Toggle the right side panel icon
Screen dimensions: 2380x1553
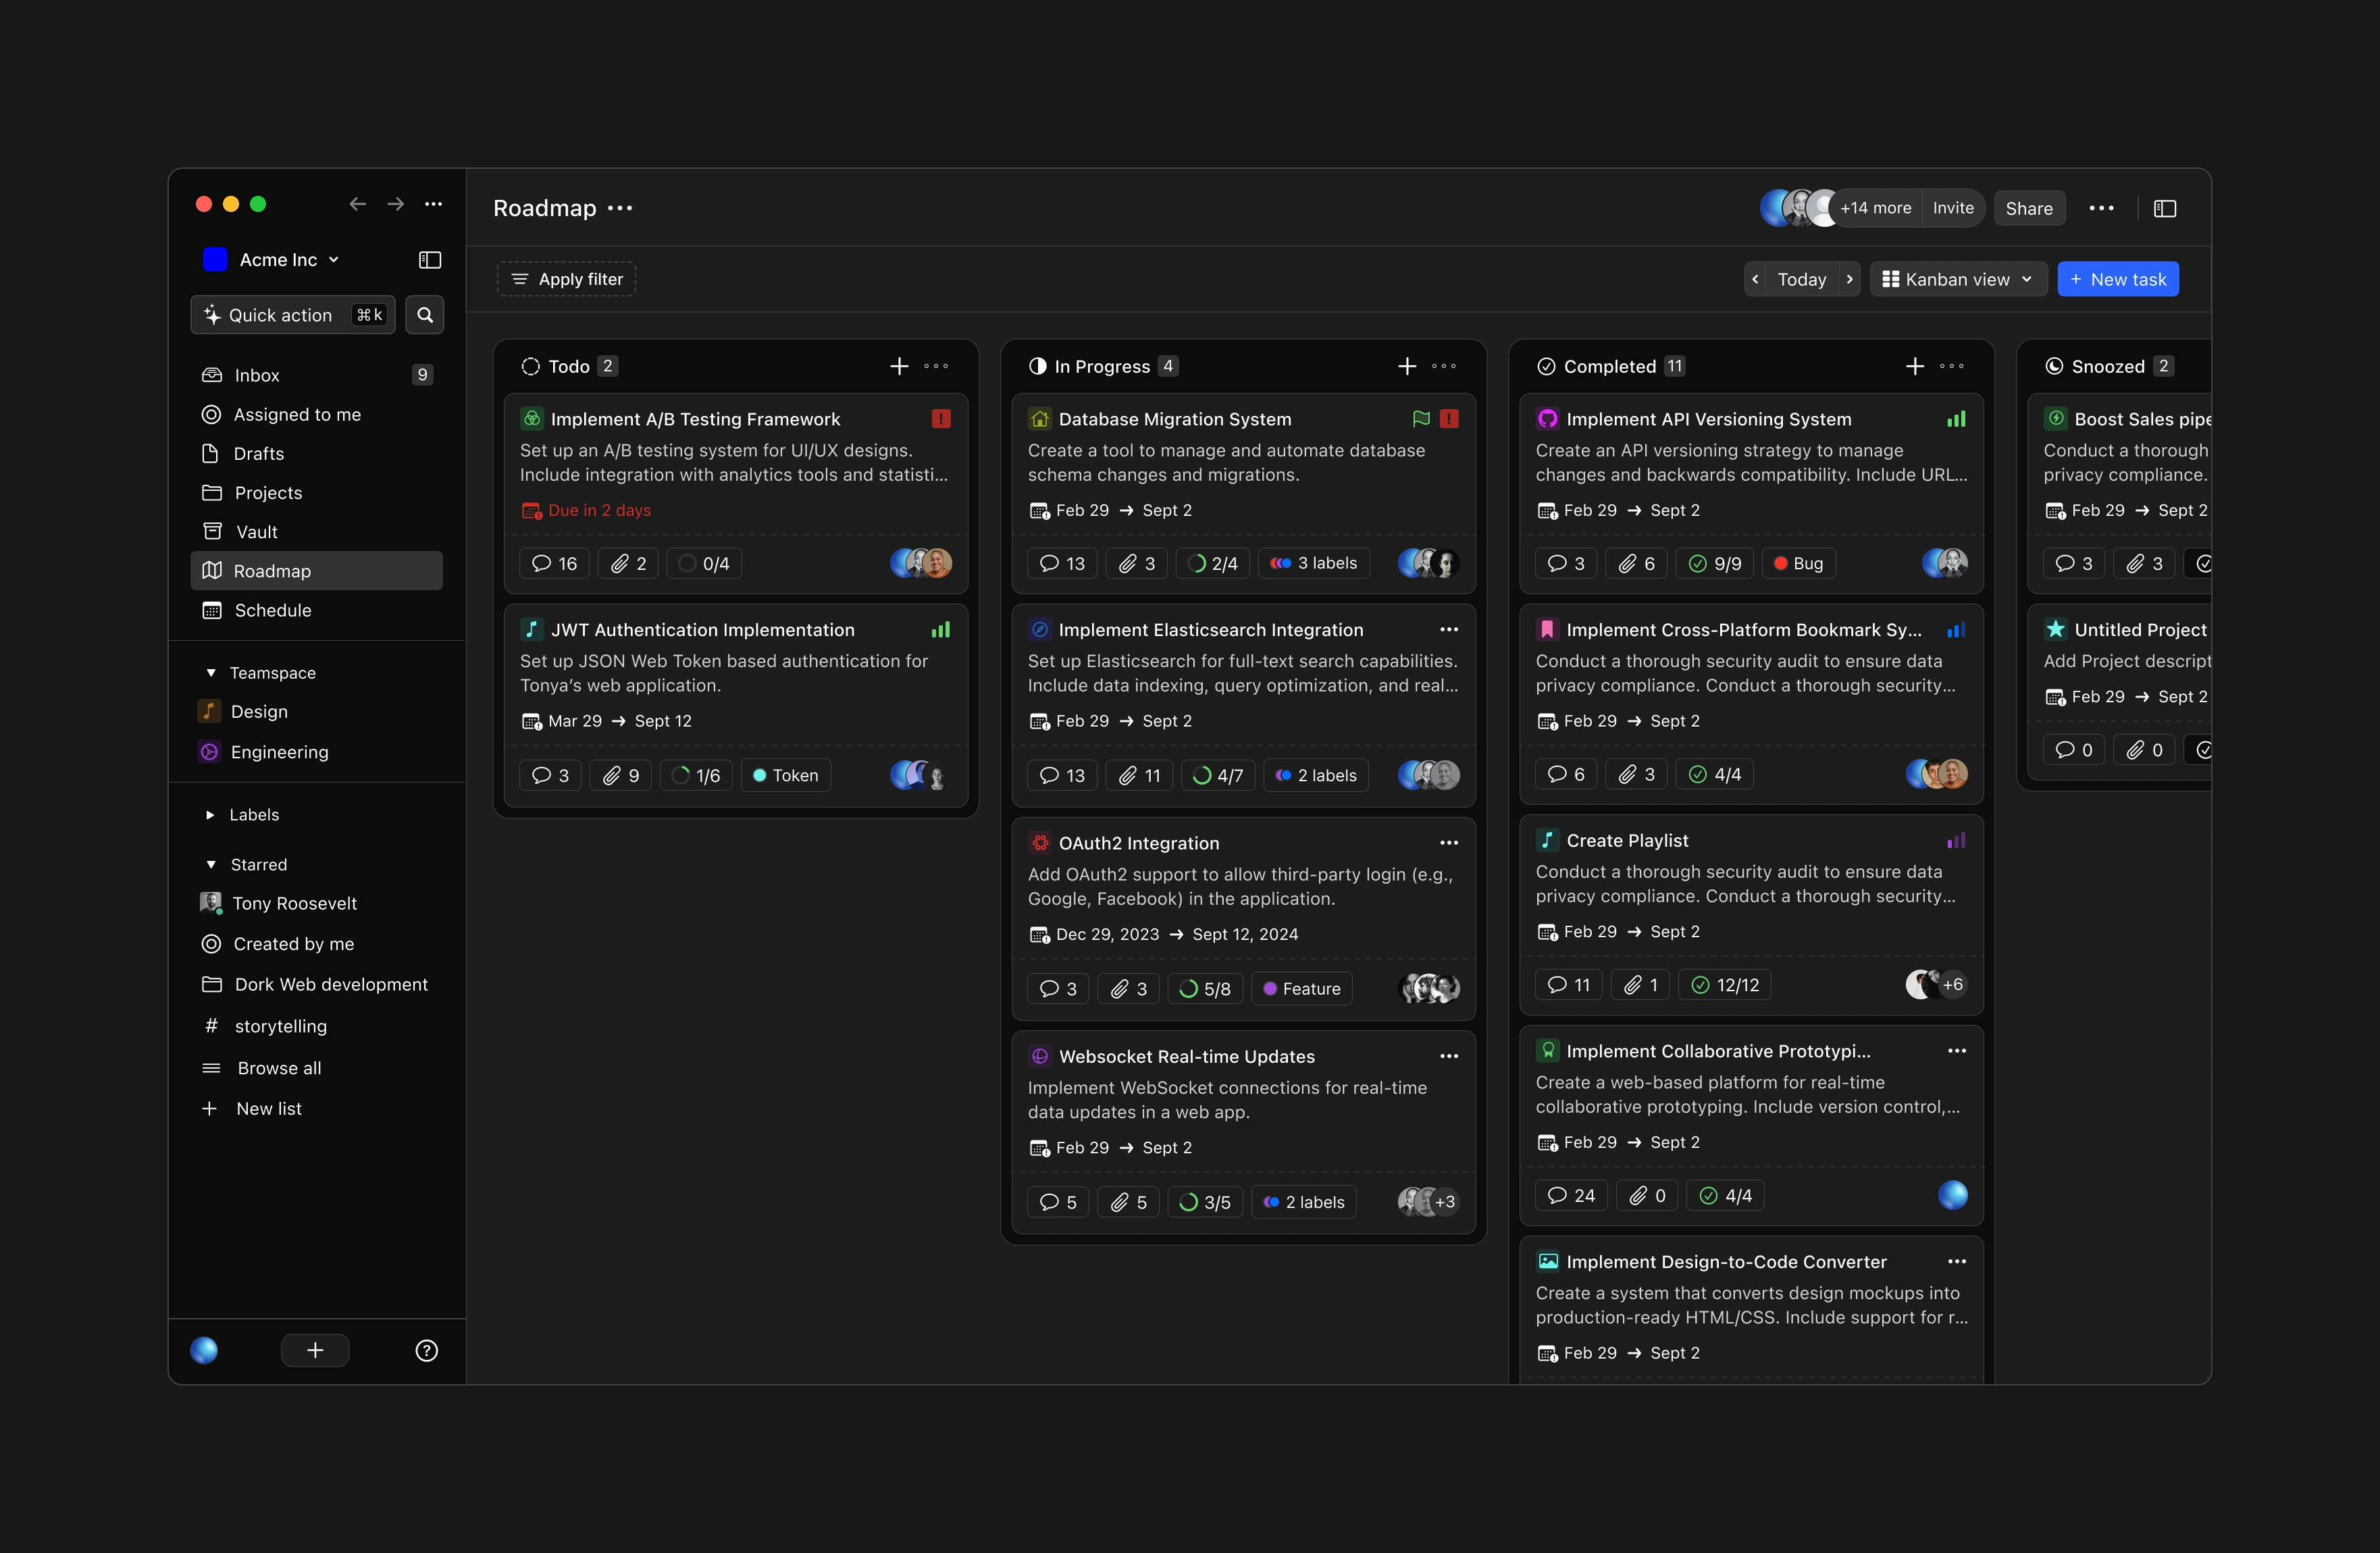2165,208
